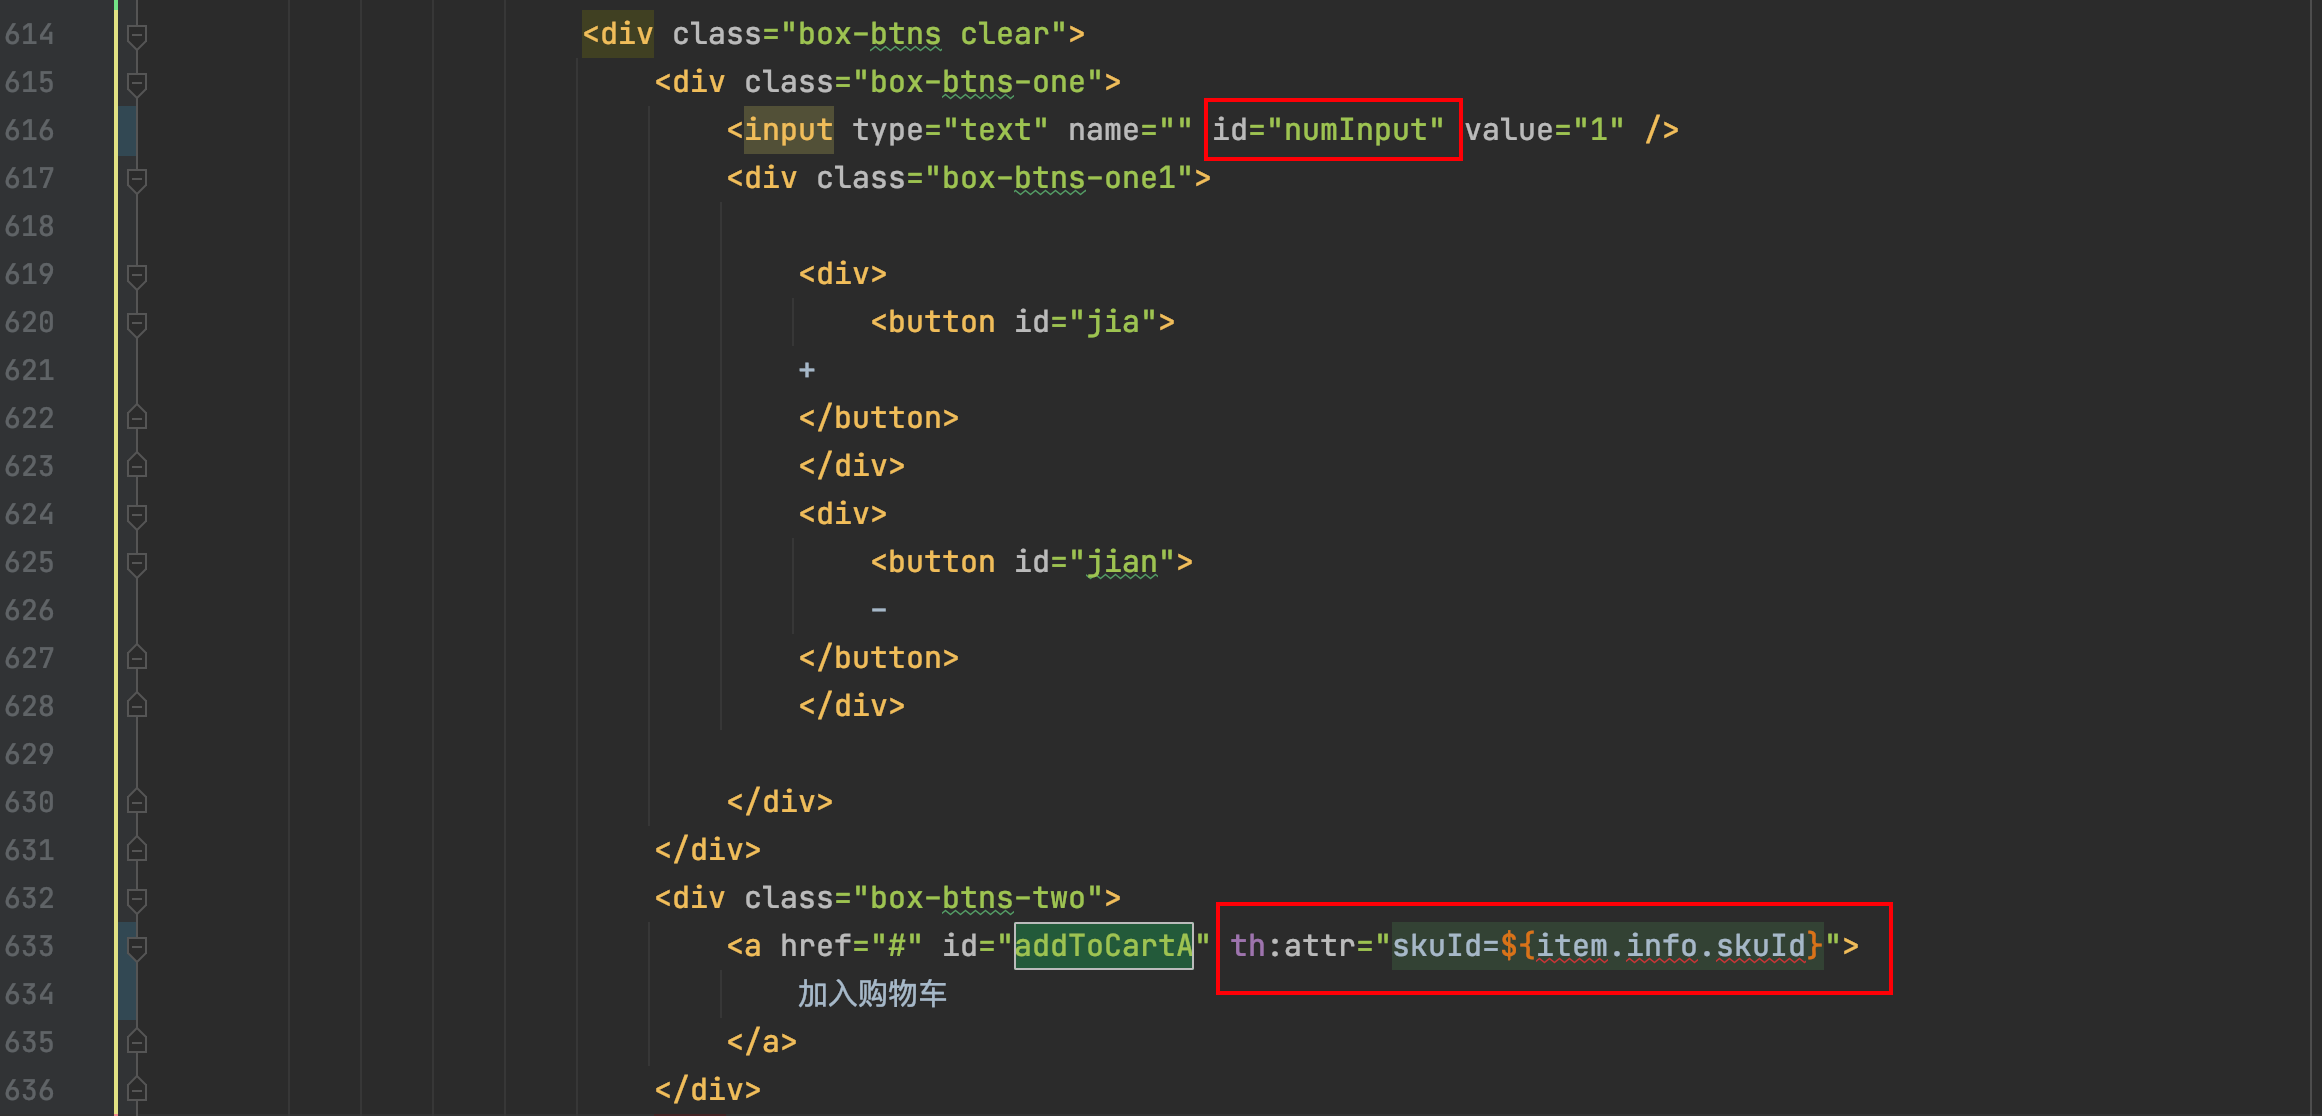This screenshot has width=2322, height=1116.
Task: Collapse the fold marker on line 617
Action: point(137,180)
